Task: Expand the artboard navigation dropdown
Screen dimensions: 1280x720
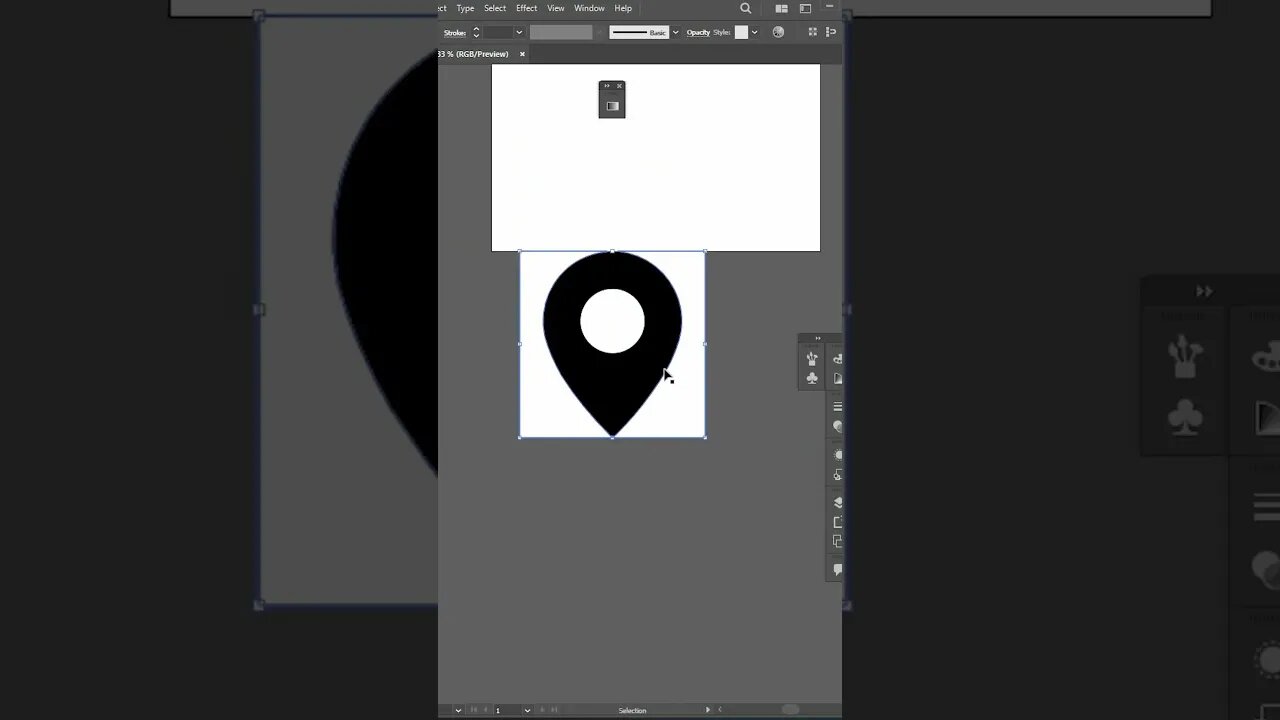Action: 527,710
